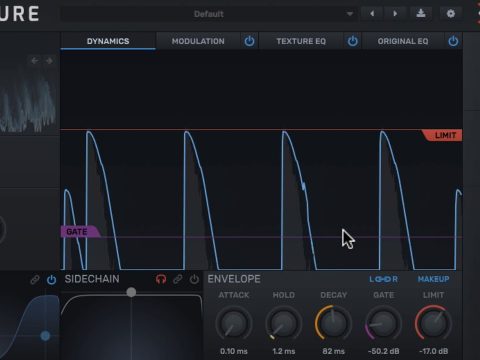This screenshot has height=360, width=480.
Task: Switch to the Modulation tab
Action: [198, 41]
